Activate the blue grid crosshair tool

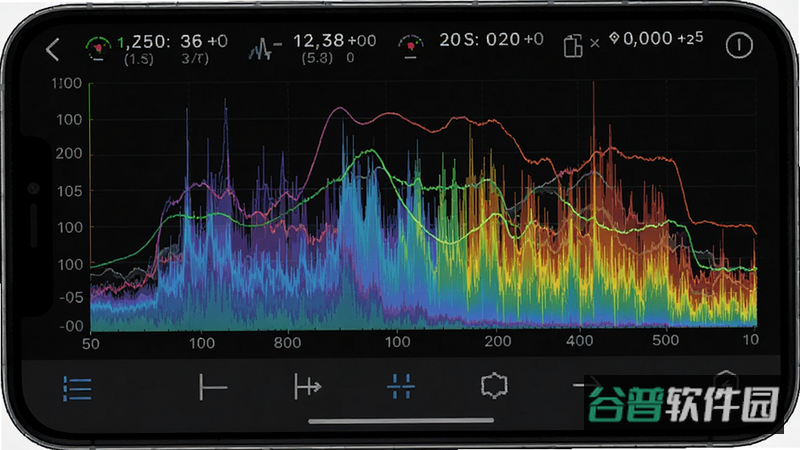click(401, 386)
